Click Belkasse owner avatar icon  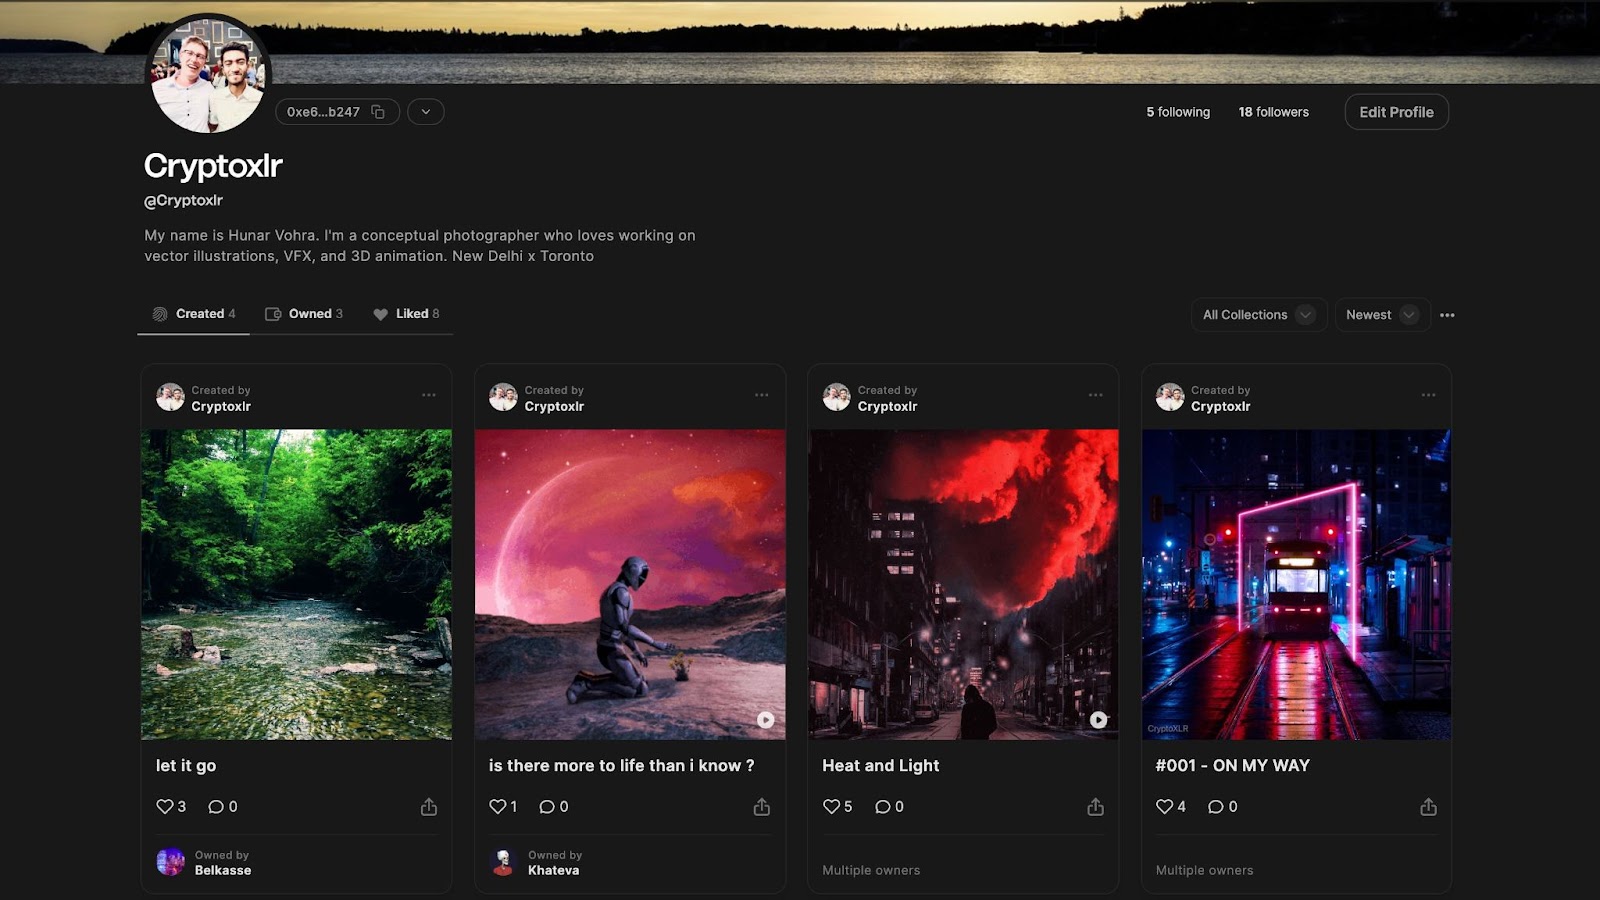coord(170,862)
